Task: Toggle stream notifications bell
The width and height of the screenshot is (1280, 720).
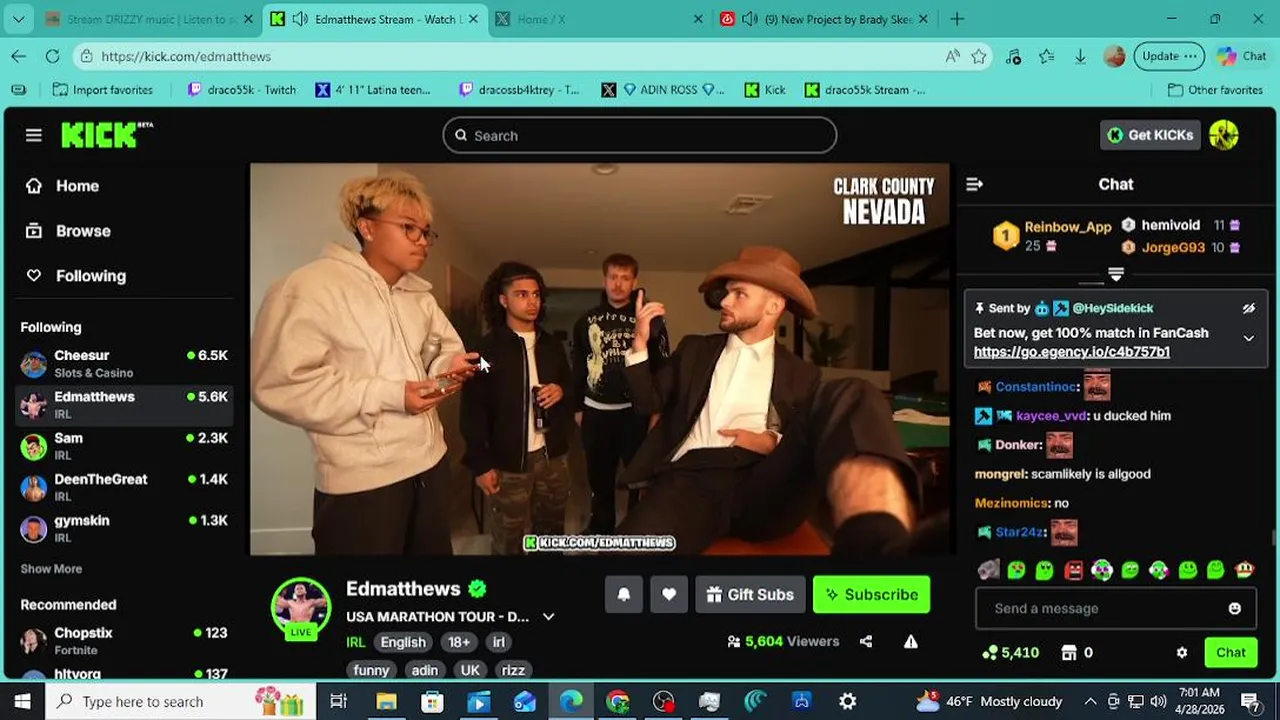Action: click(623, 594)
